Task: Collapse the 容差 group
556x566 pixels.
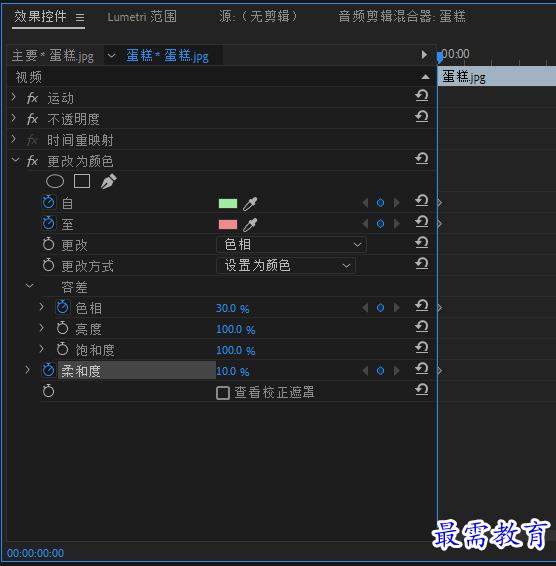Action: (30, 286)
